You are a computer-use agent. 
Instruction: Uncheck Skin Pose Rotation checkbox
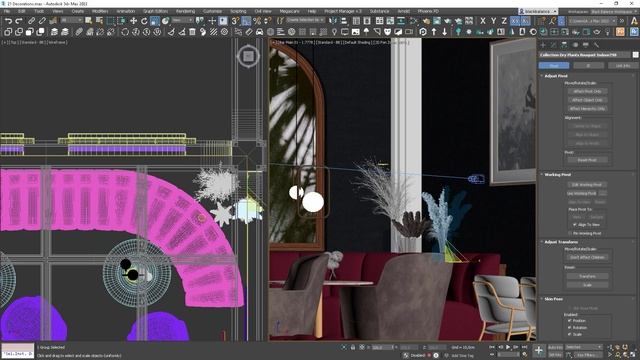(x=570, y=328)
